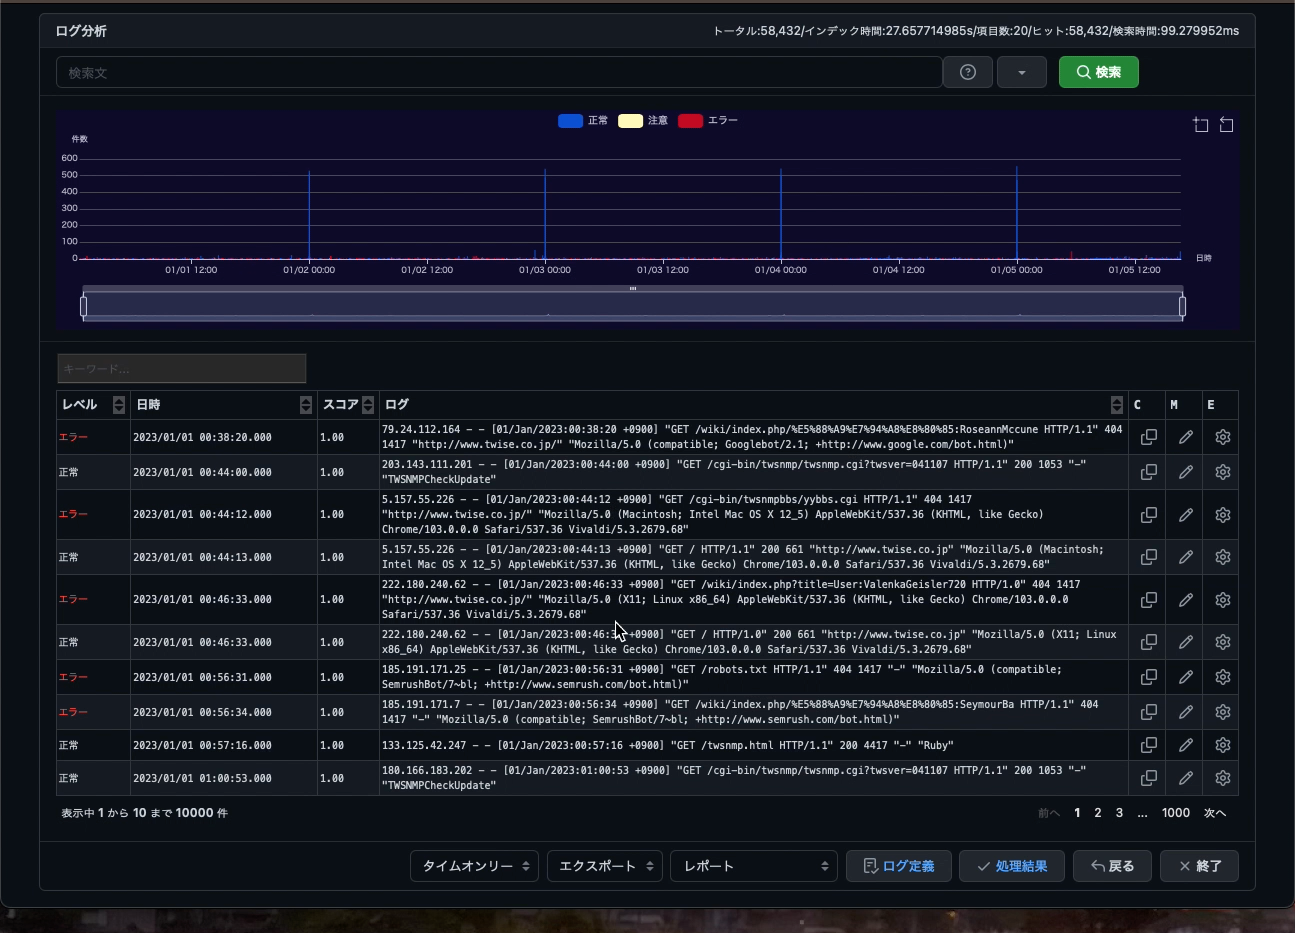
Task: Copy the Ruby twsnmp.html log entry
Action: (x=1148, y=745)
